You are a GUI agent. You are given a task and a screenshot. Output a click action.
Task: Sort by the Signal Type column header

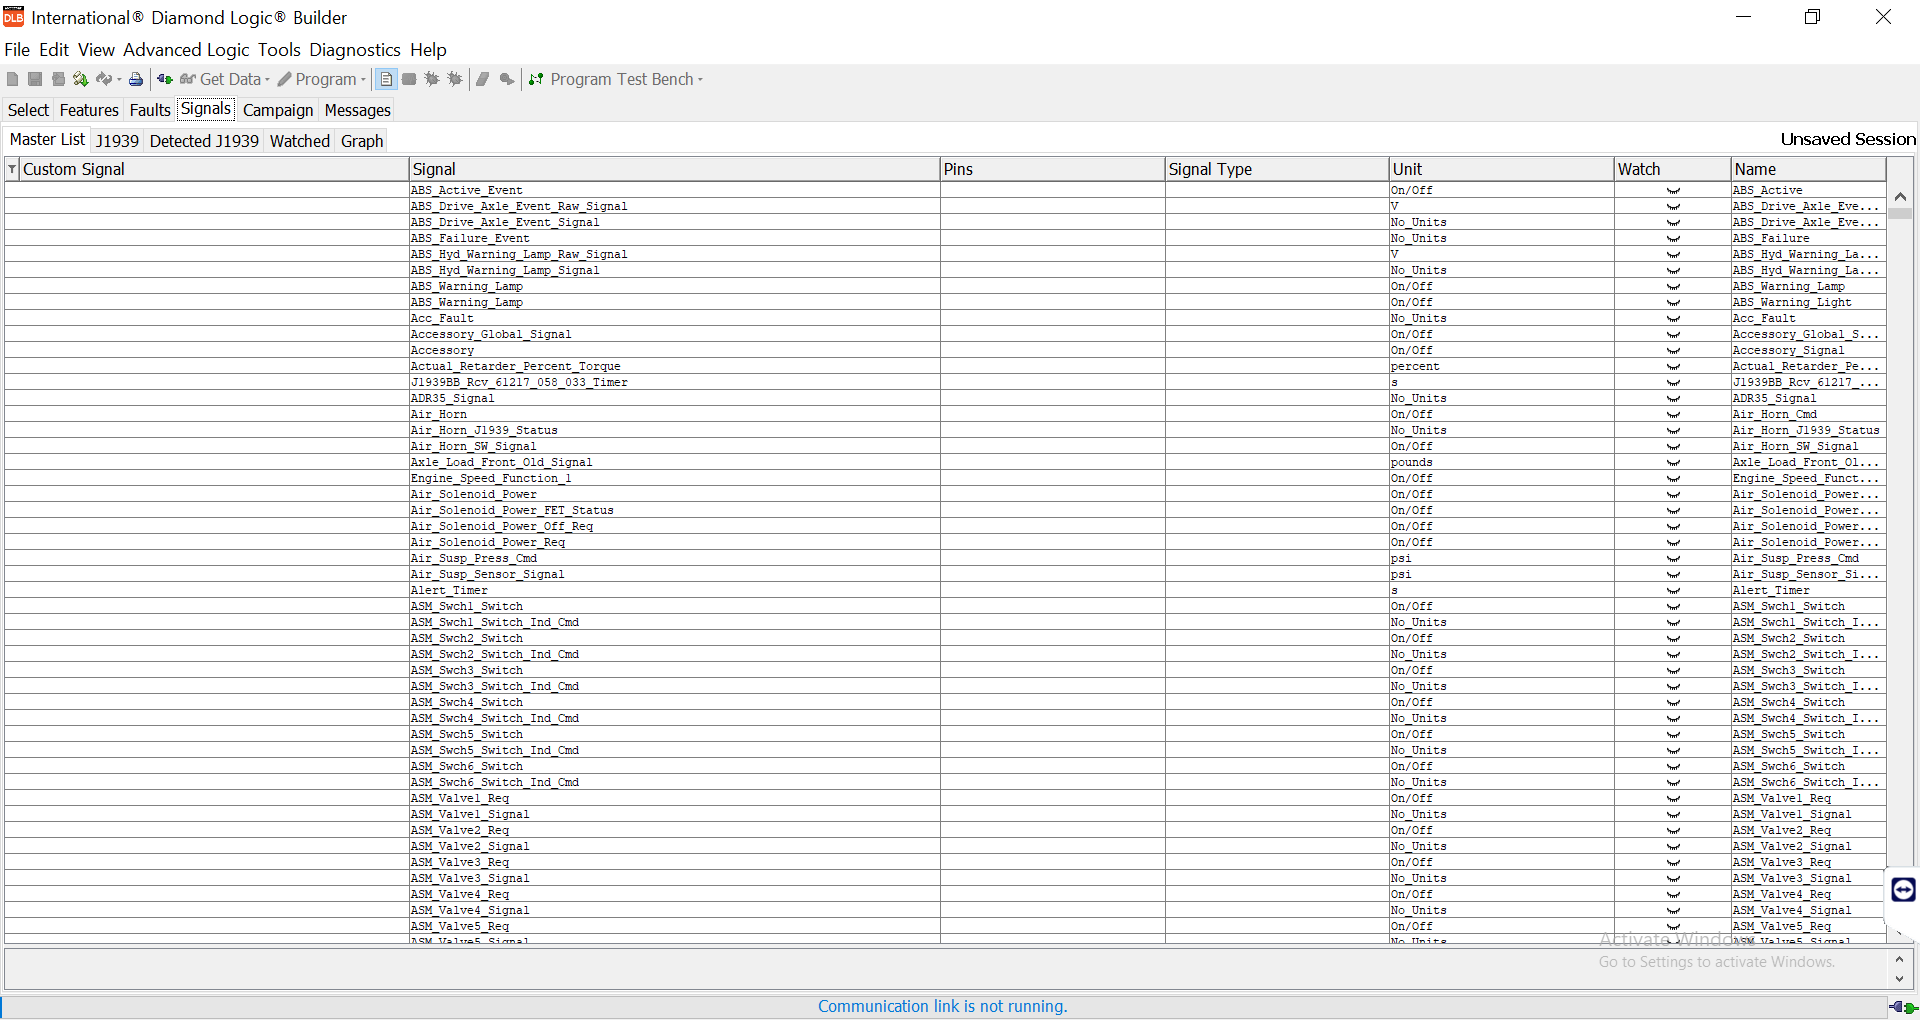pos(1277,169)
